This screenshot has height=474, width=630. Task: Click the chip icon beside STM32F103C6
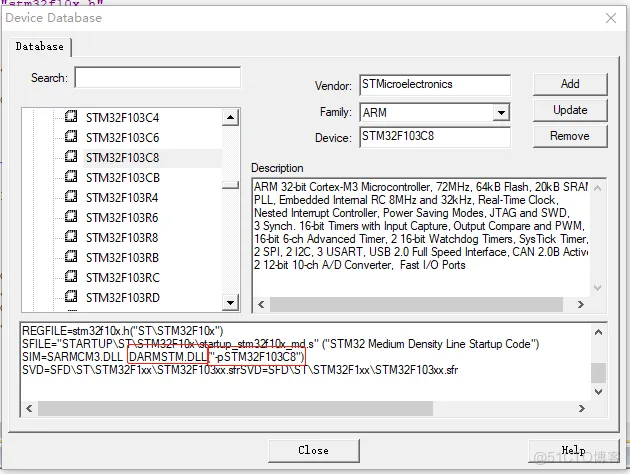point(71,137)
